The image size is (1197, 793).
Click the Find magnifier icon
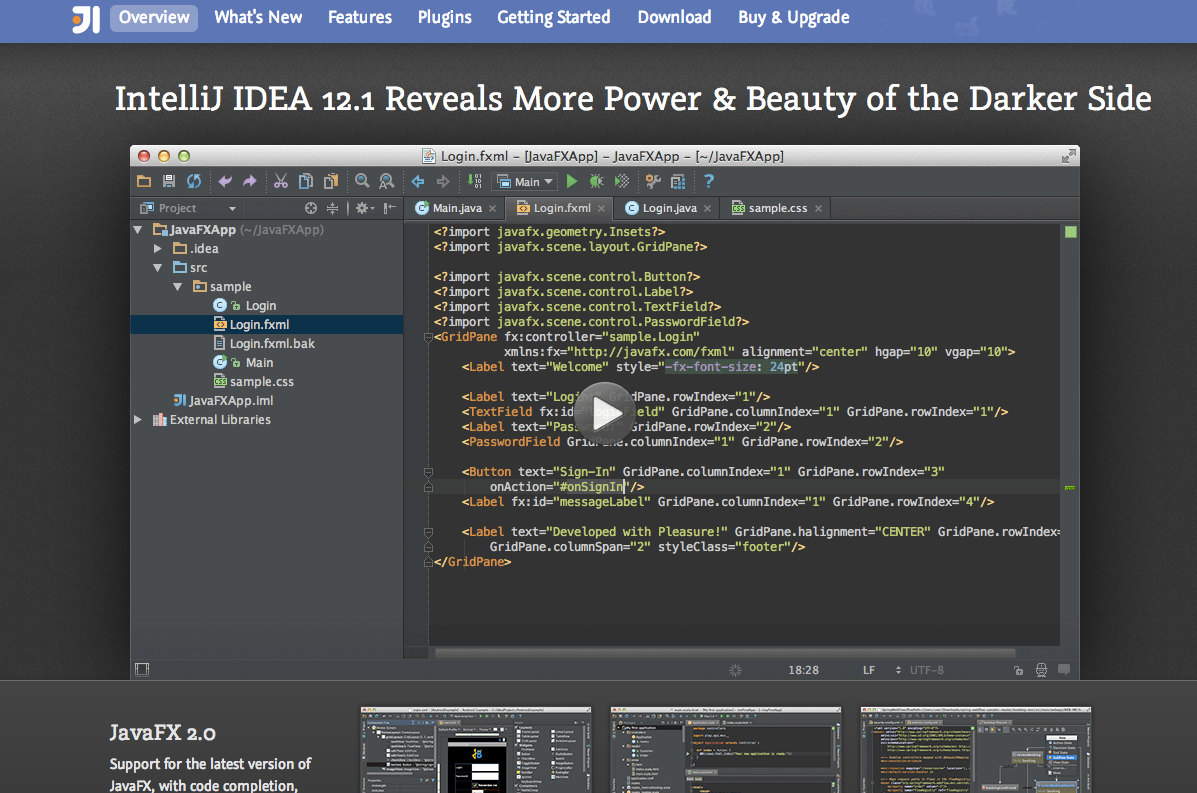[362, 181]
